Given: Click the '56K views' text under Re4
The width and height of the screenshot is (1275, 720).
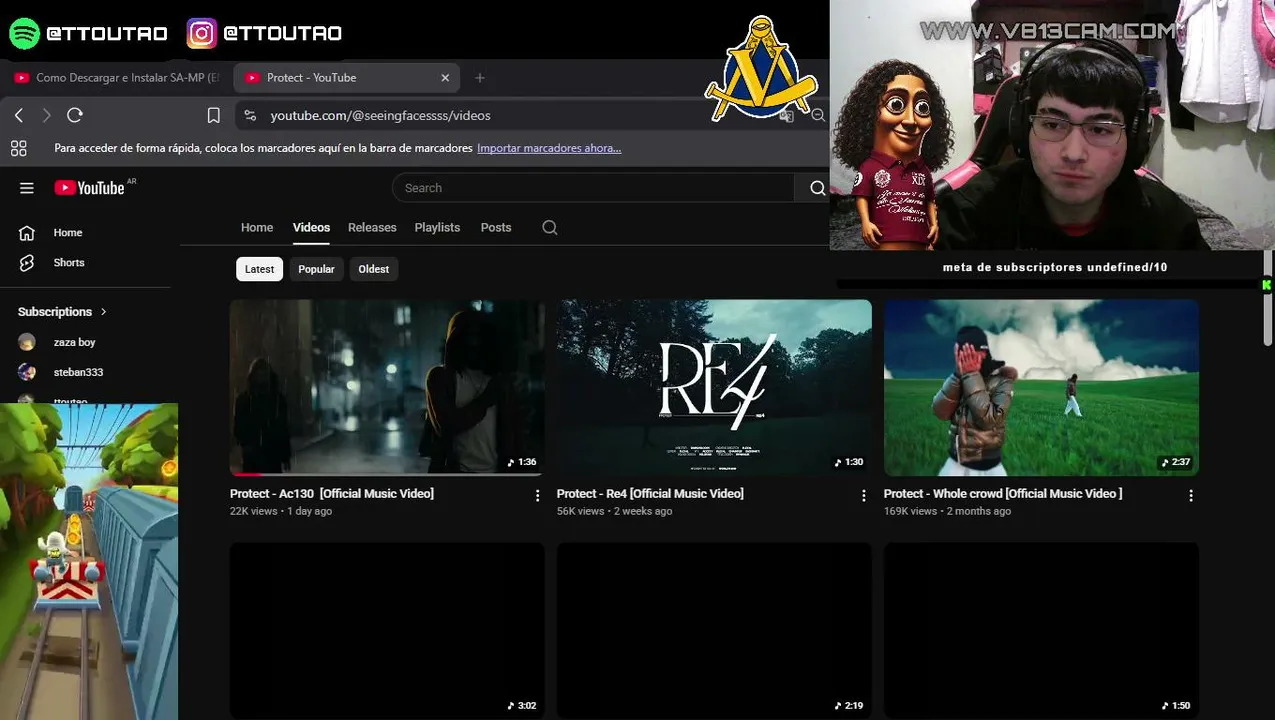Looking at the screenshot, I should coord(581,511).
